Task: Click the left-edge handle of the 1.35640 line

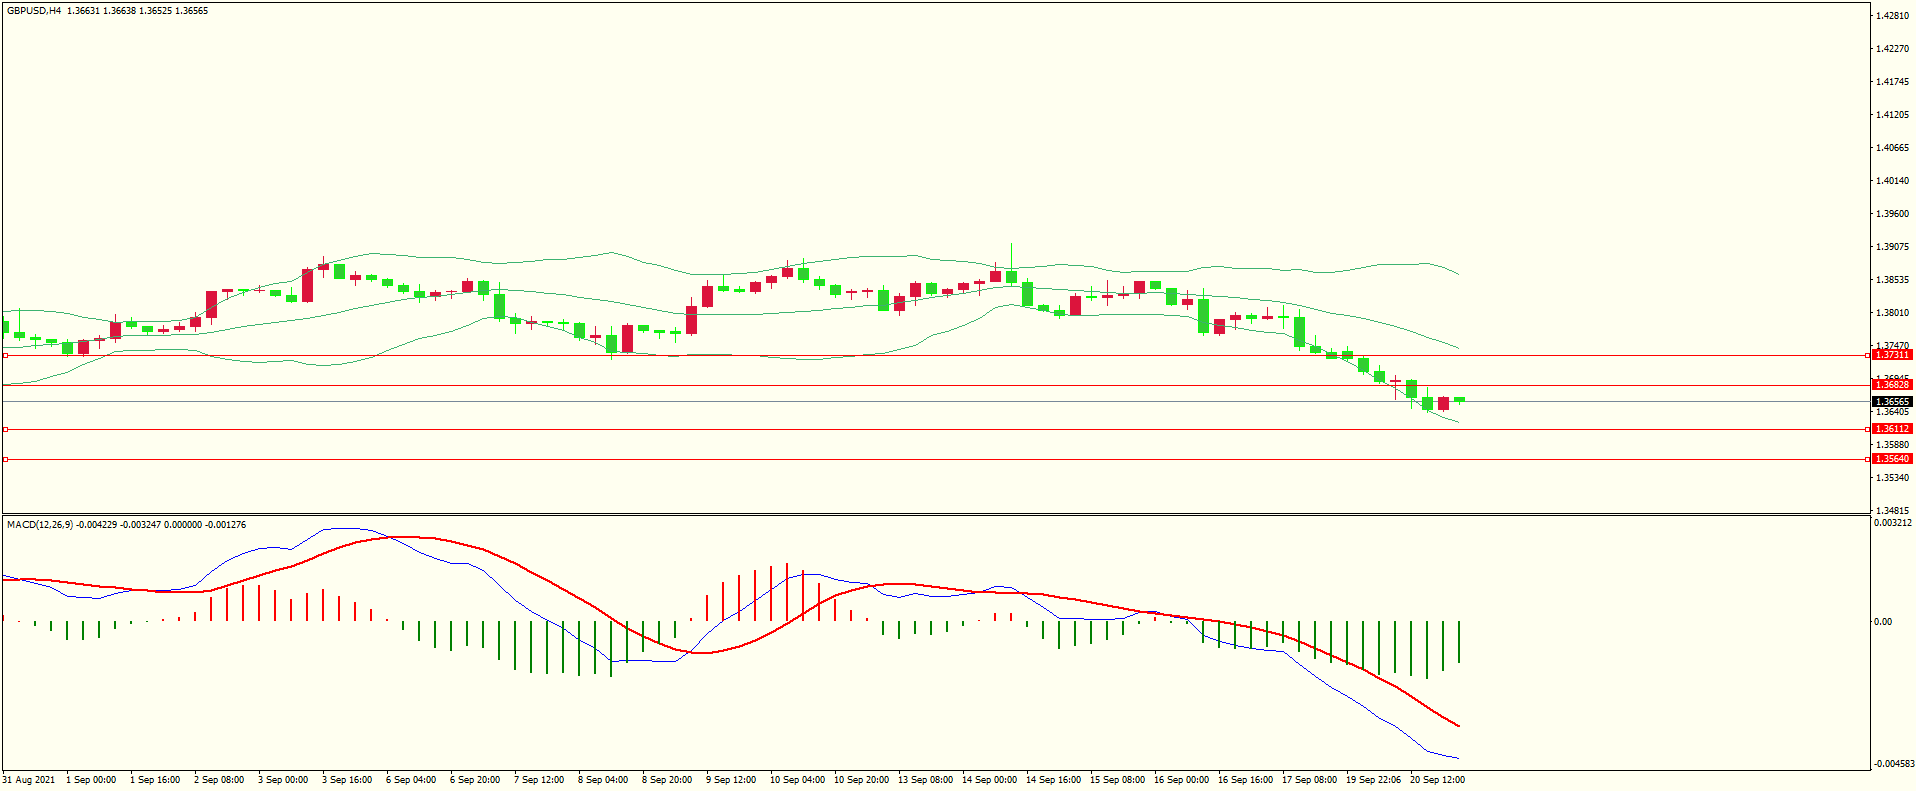Action: pyautogui.click(x=5, y=459)
